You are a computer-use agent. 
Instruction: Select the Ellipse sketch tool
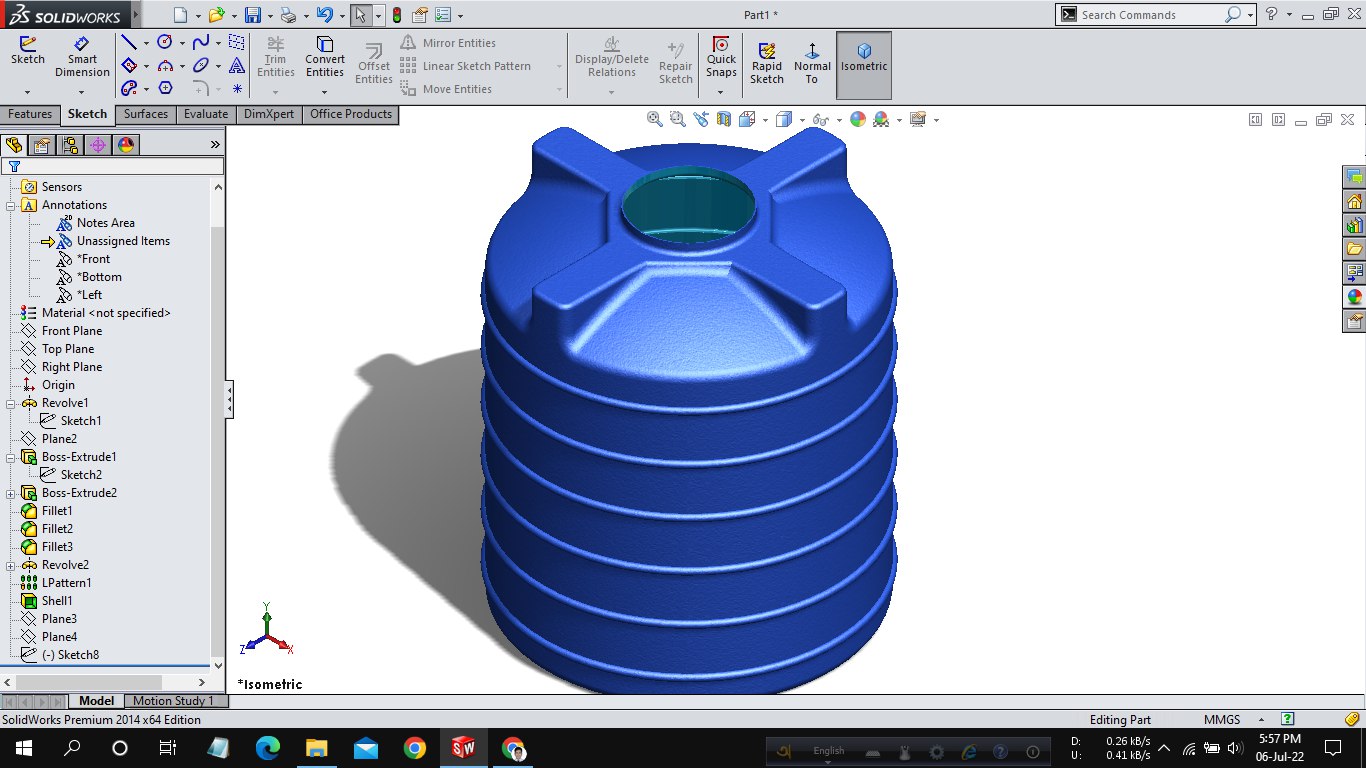click(x=201, y=65)
